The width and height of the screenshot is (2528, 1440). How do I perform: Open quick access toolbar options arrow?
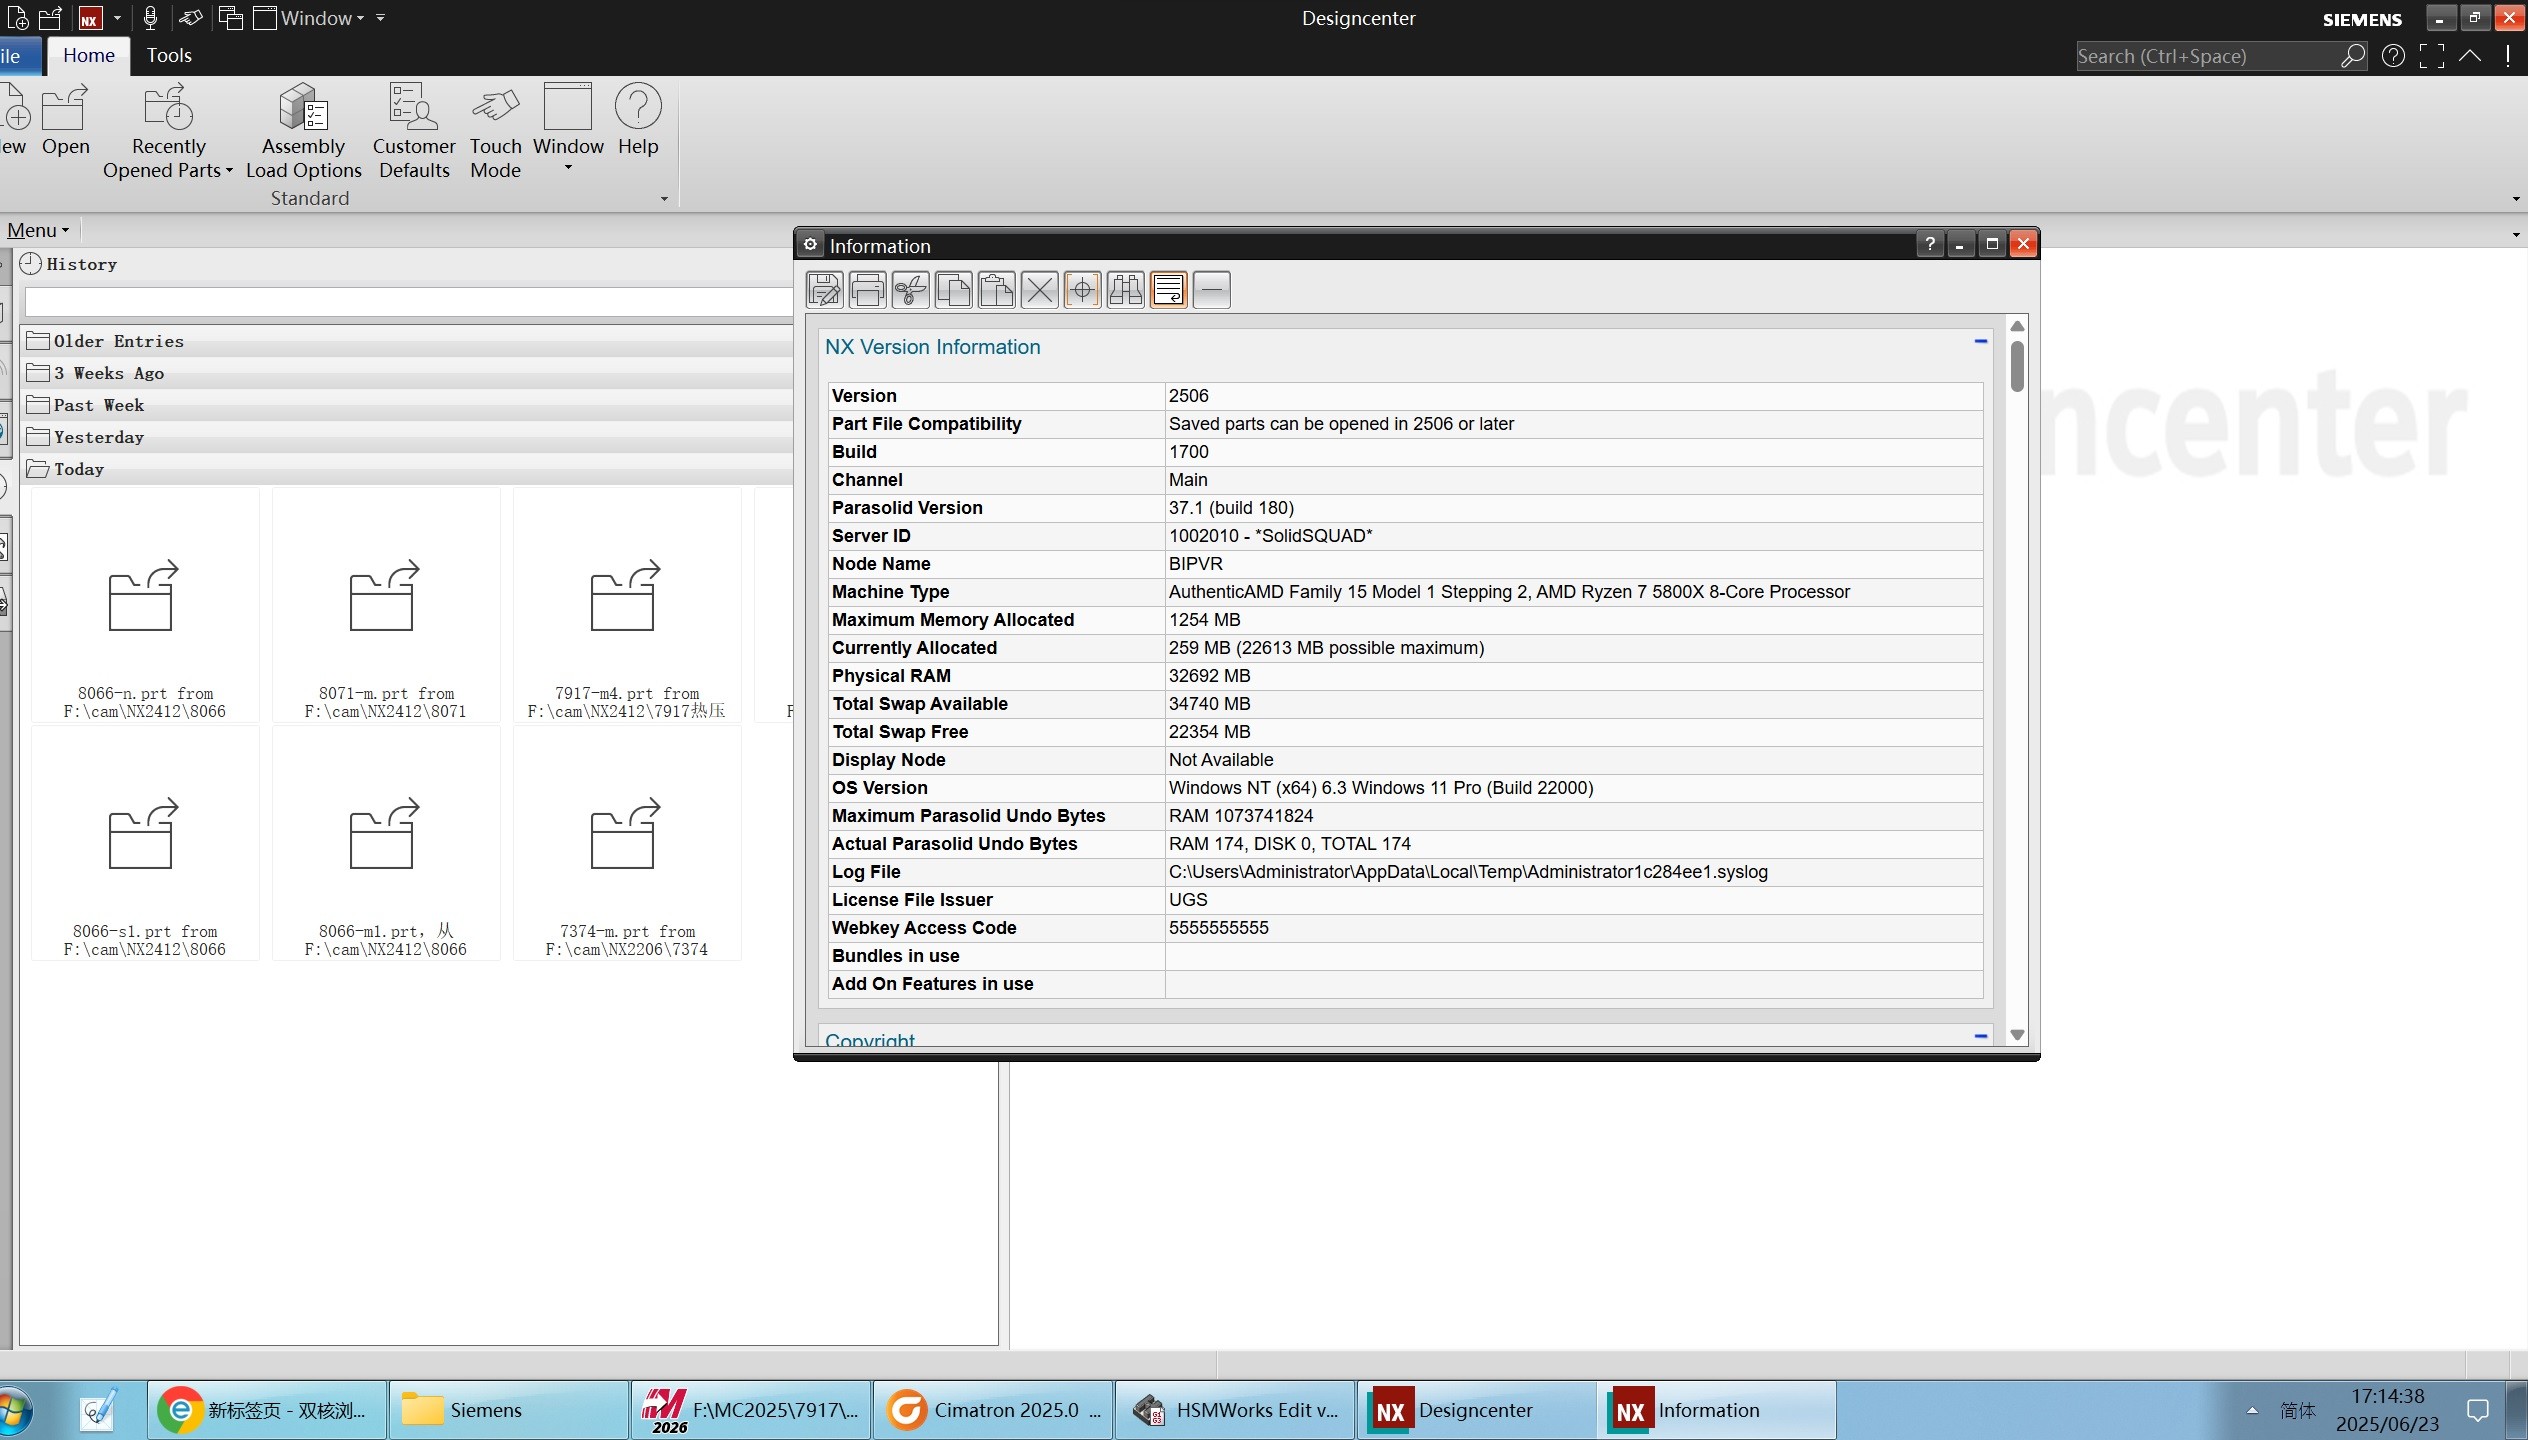380,18
